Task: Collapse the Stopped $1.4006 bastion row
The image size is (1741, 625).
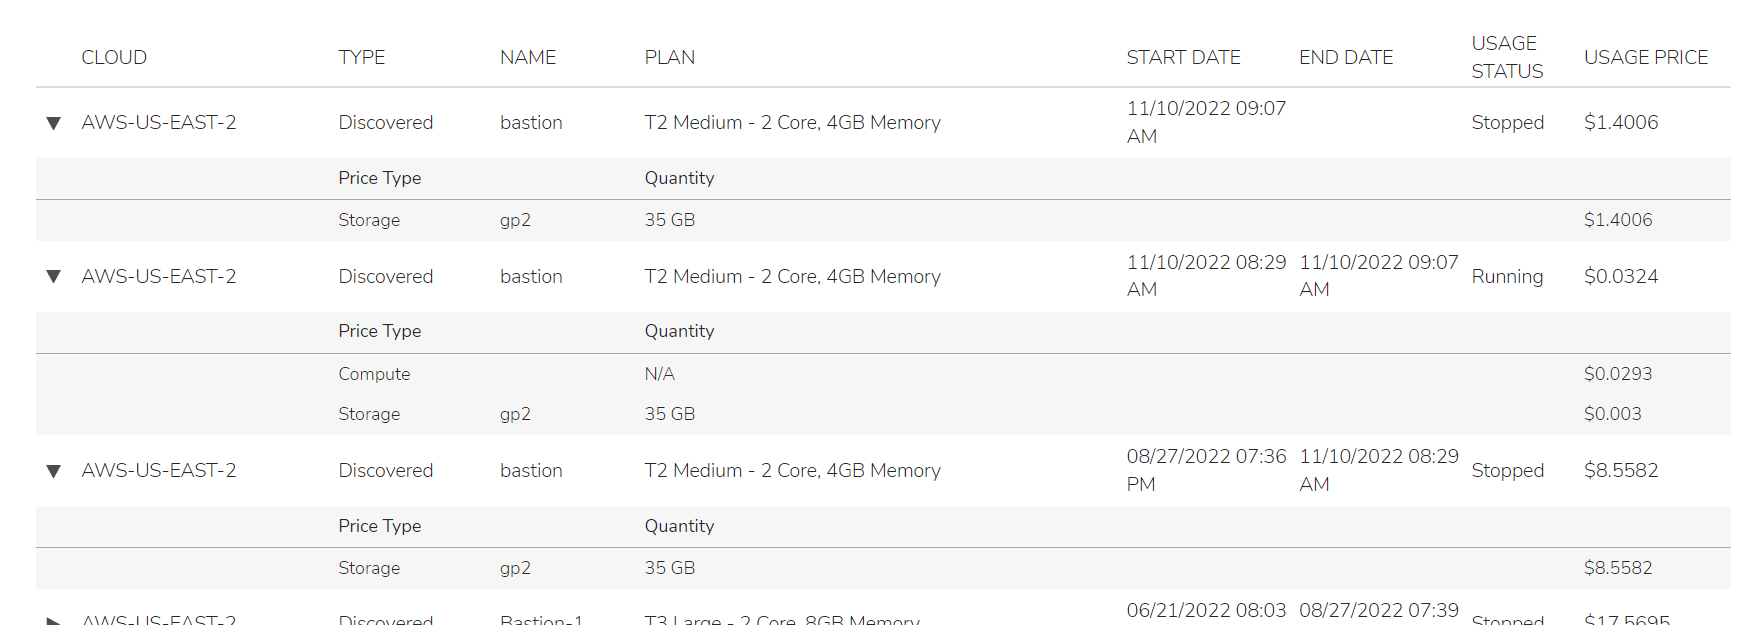Action: (x=54, y=123)
